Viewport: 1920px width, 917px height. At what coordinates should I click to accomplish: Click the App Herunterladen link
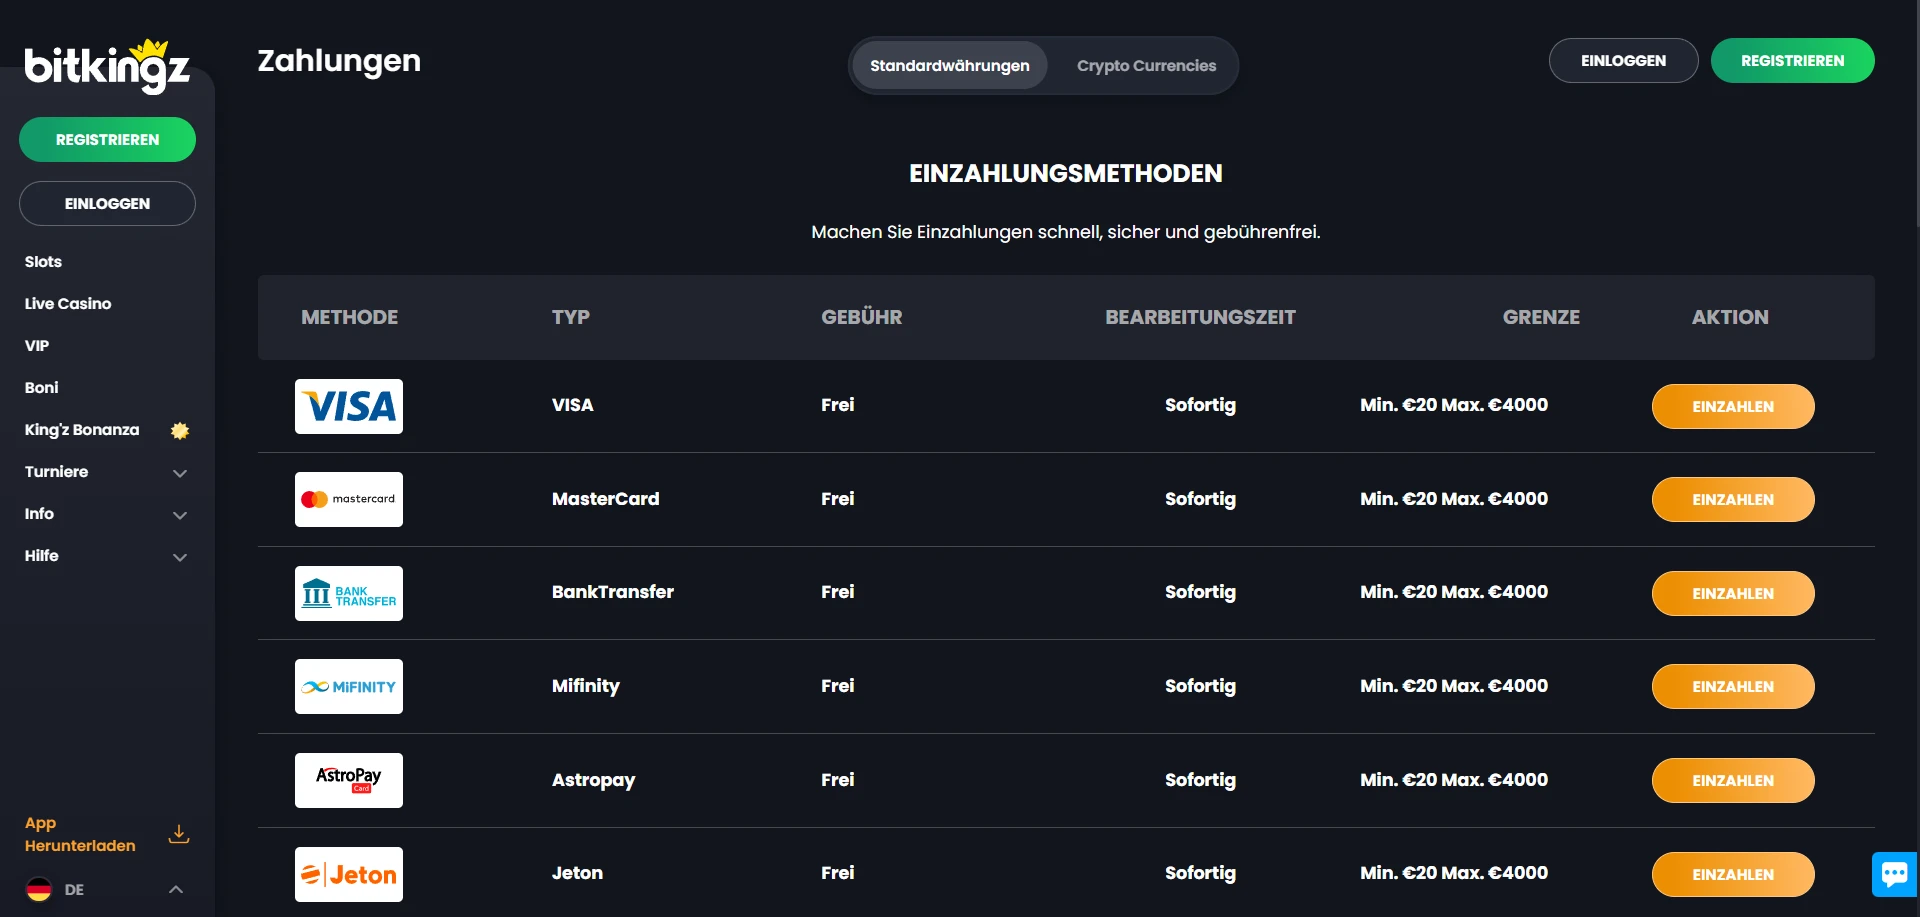80,834
